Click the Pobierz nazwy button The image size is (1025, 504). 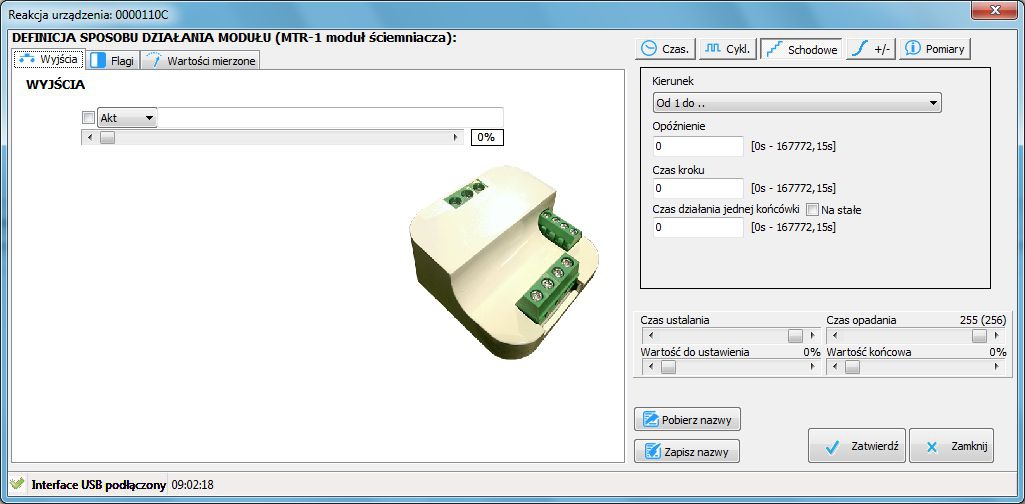click(687, 419)
